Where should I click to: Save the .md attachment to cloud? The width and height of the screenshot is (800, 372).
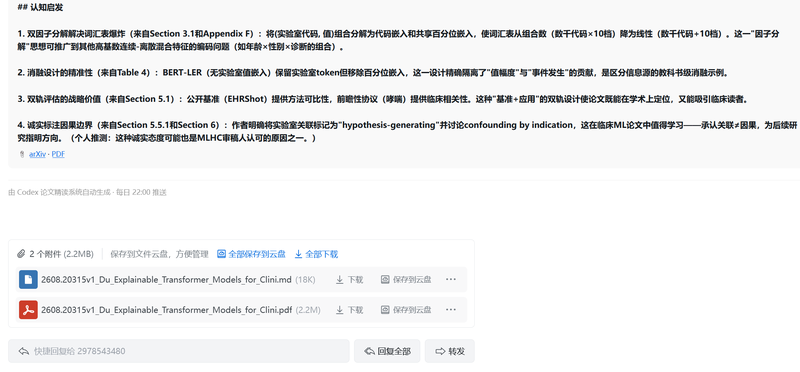pyautogui.click(x=406, y=280)
